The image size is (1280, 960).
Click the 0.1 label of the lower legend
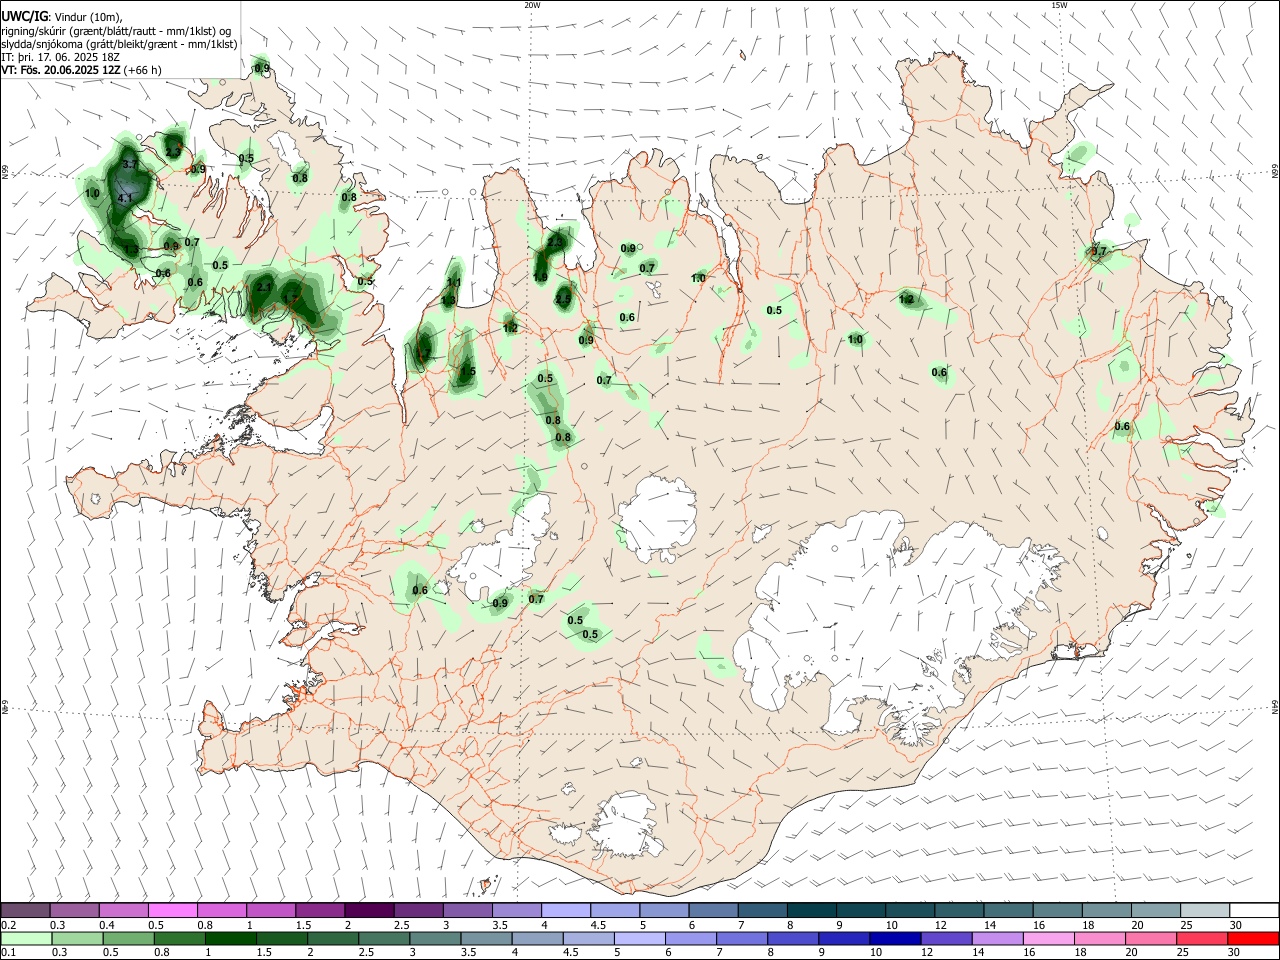8,953
